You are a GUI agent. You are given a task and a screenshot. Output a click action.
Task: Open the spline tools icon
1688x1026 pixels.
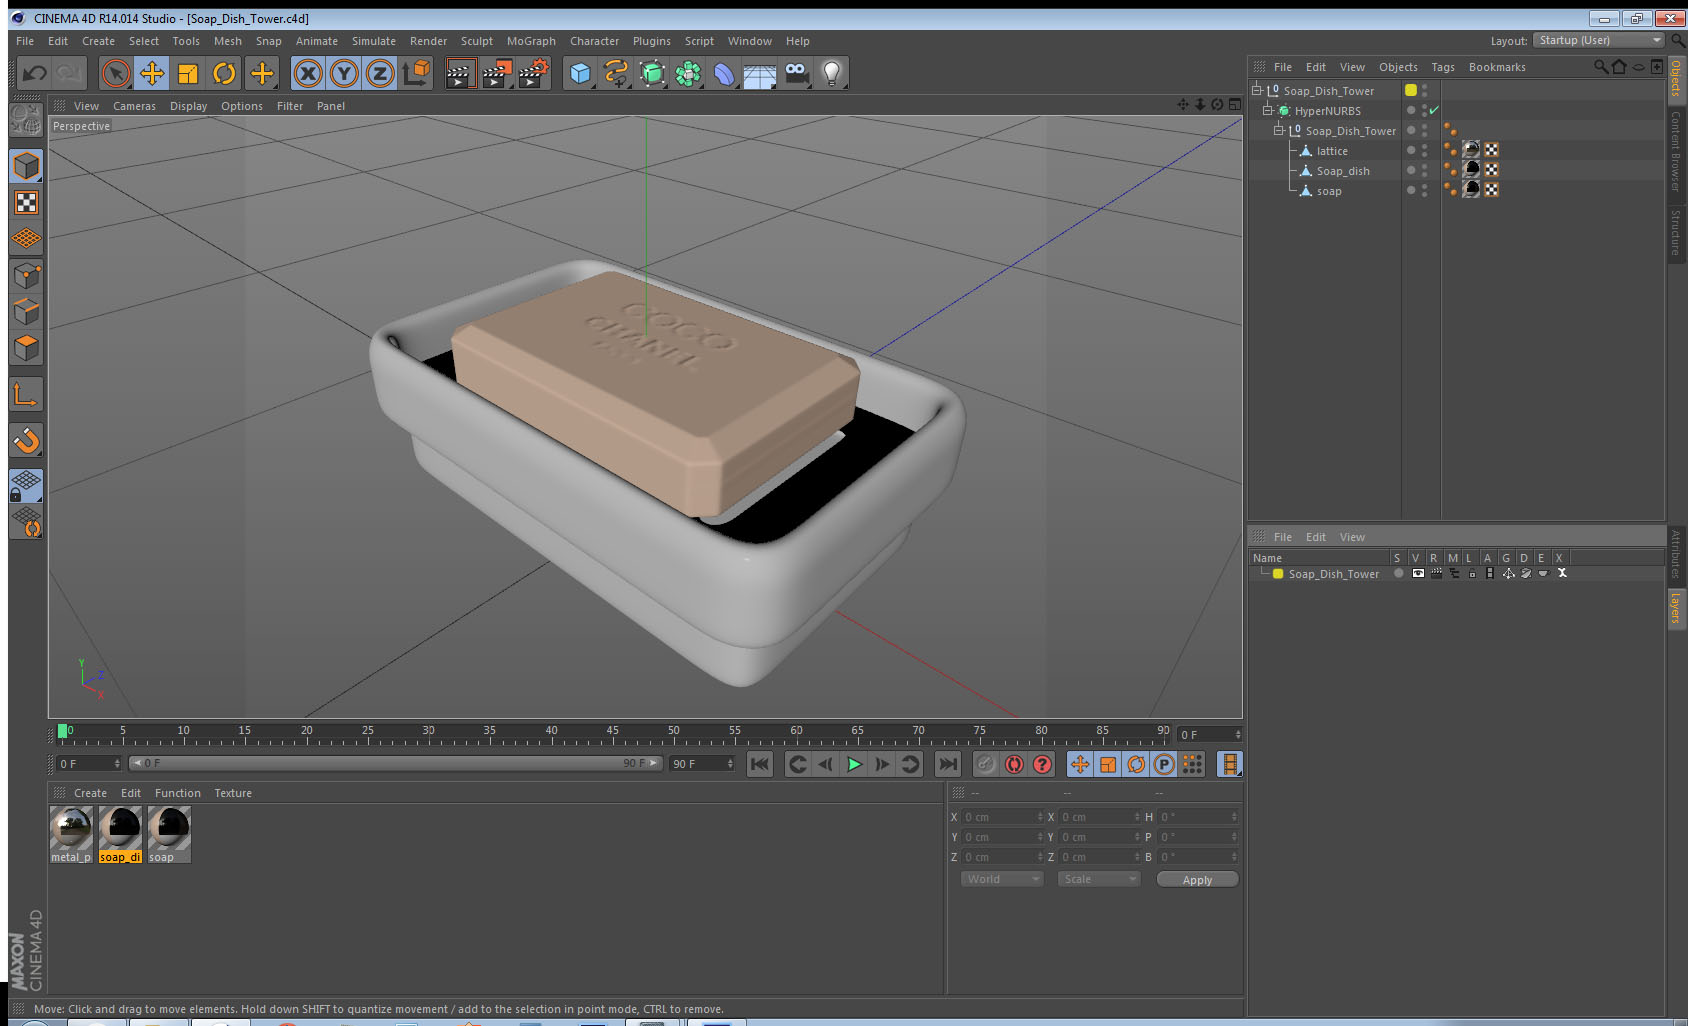[616, 73]
